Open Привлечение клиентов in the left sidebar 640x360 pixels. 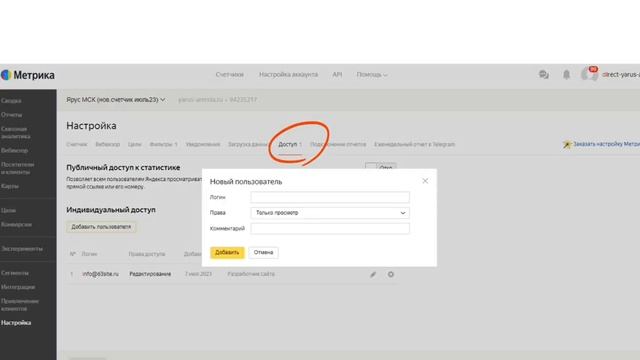point(20,305)
